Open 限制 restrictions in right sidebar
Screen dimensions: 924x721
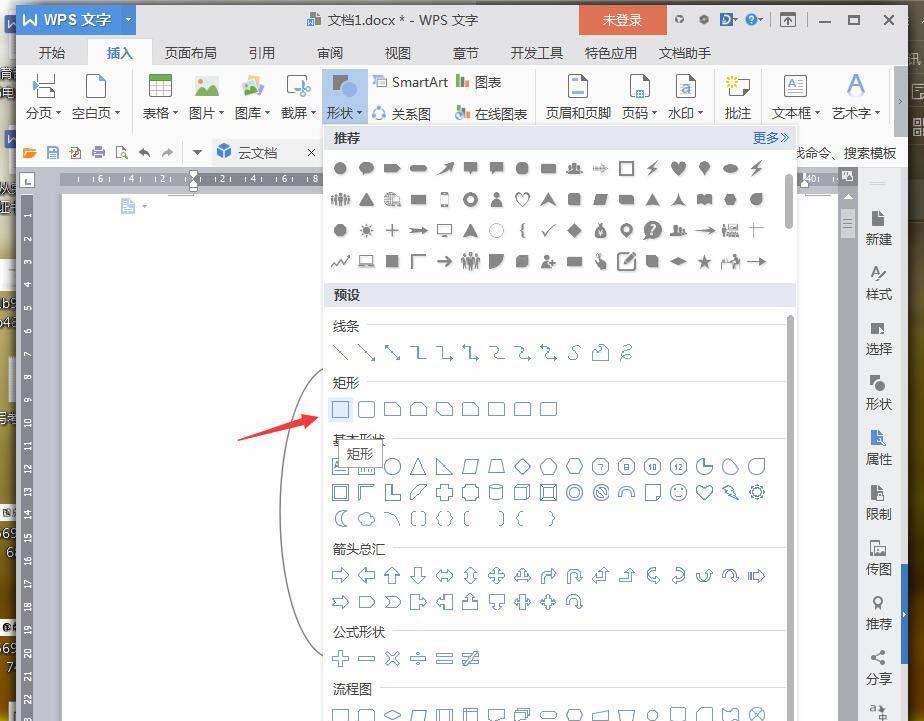click(878, 502)
